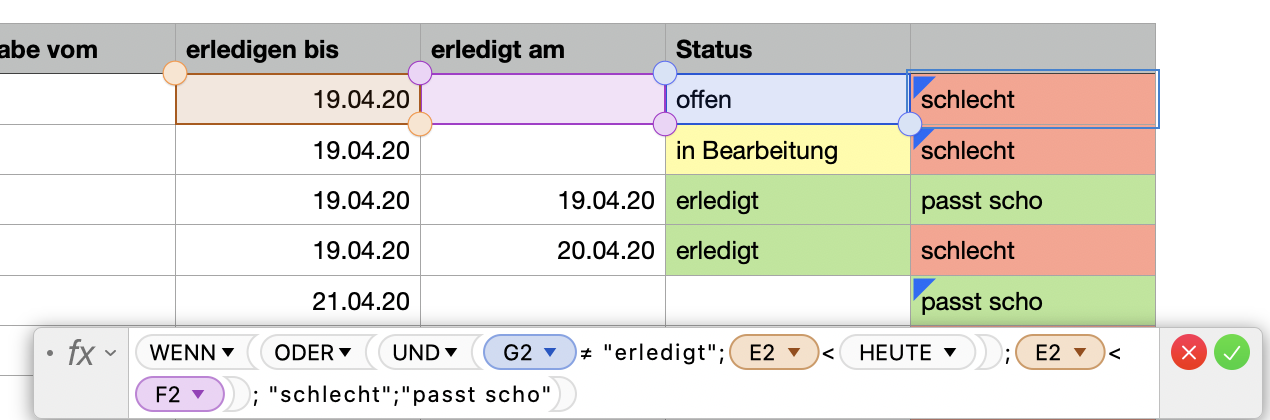
Task: Cancel formula editing with red X button
Action: (x=1189, y=352)
